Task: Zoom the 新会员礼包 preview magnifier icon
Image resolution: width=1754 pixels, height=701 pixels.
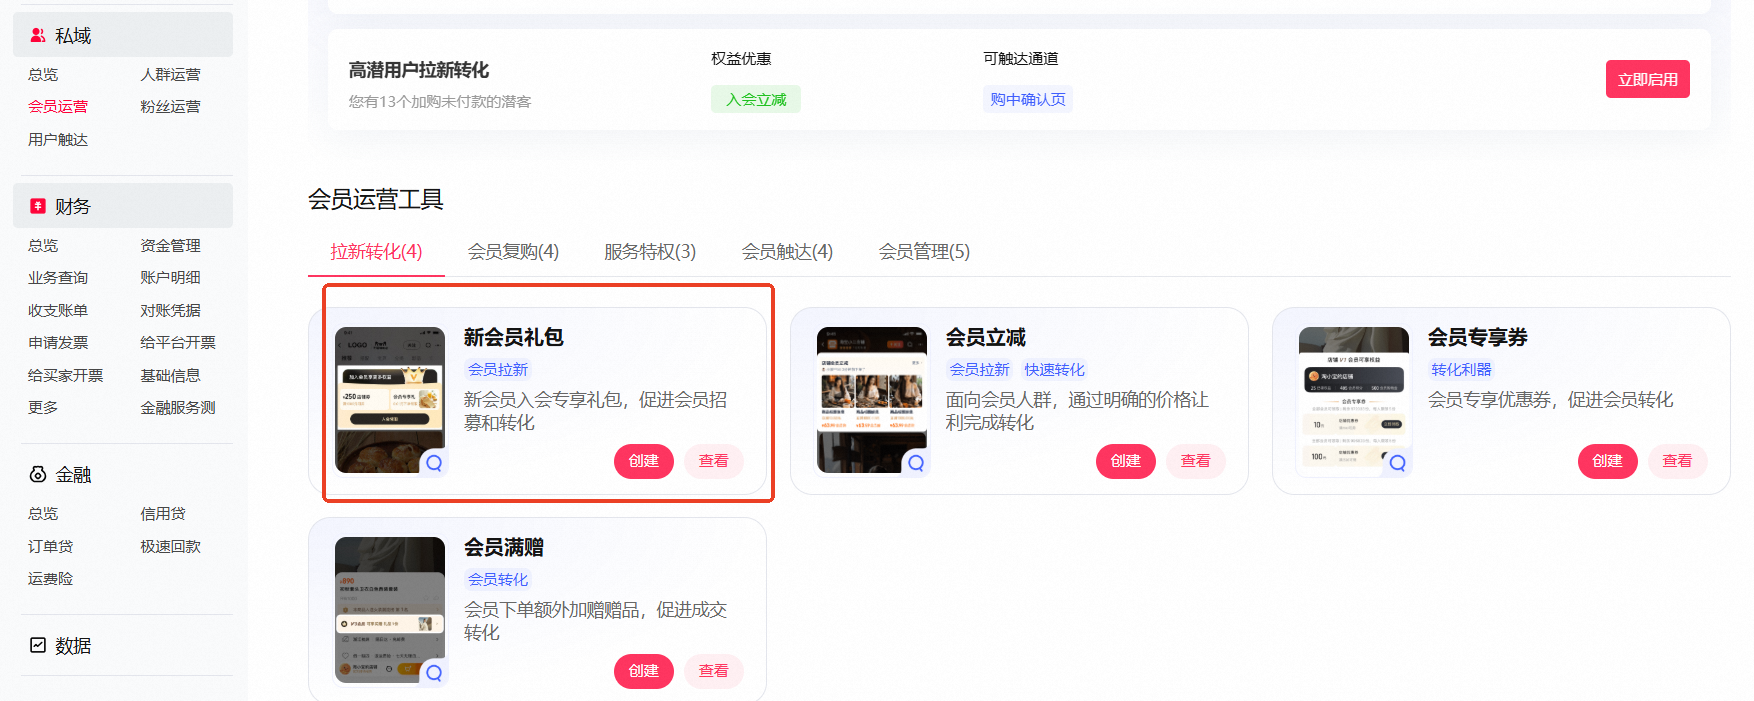Action: click(434, 463)
